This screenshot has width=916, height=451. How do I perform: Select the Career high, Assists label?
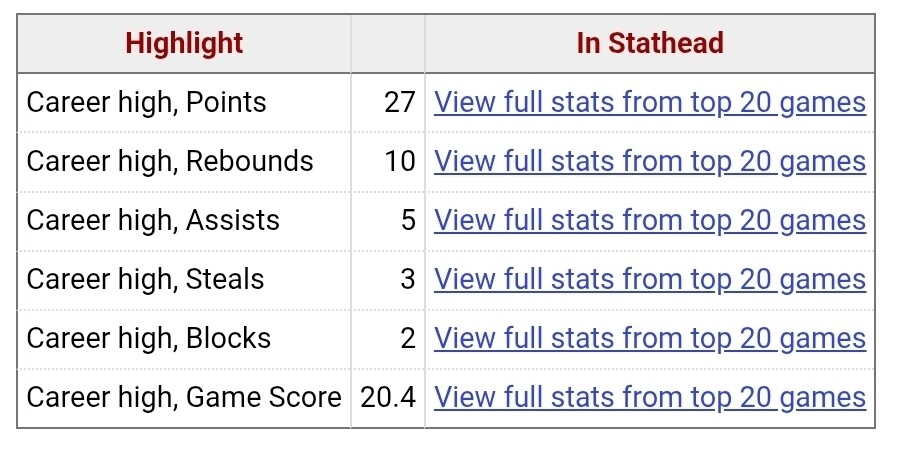pyautogui.click(x=153, y=220)
